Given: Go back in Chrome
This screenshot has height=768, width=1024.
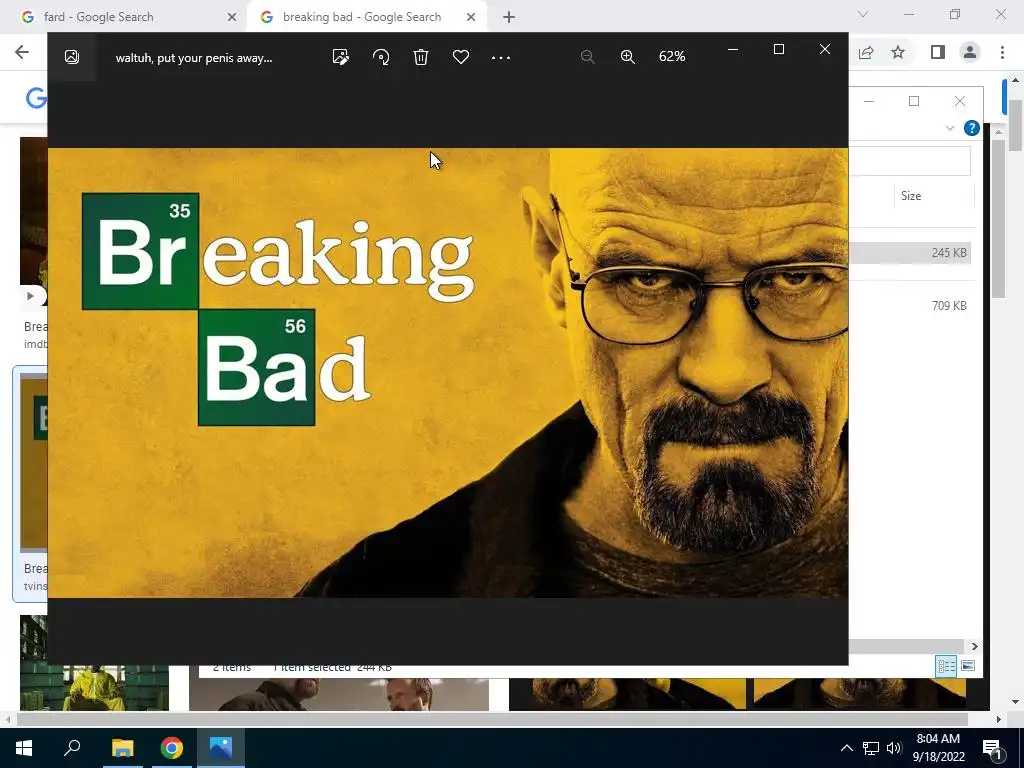Looking at the screenshot, I should tap(22, 52).
